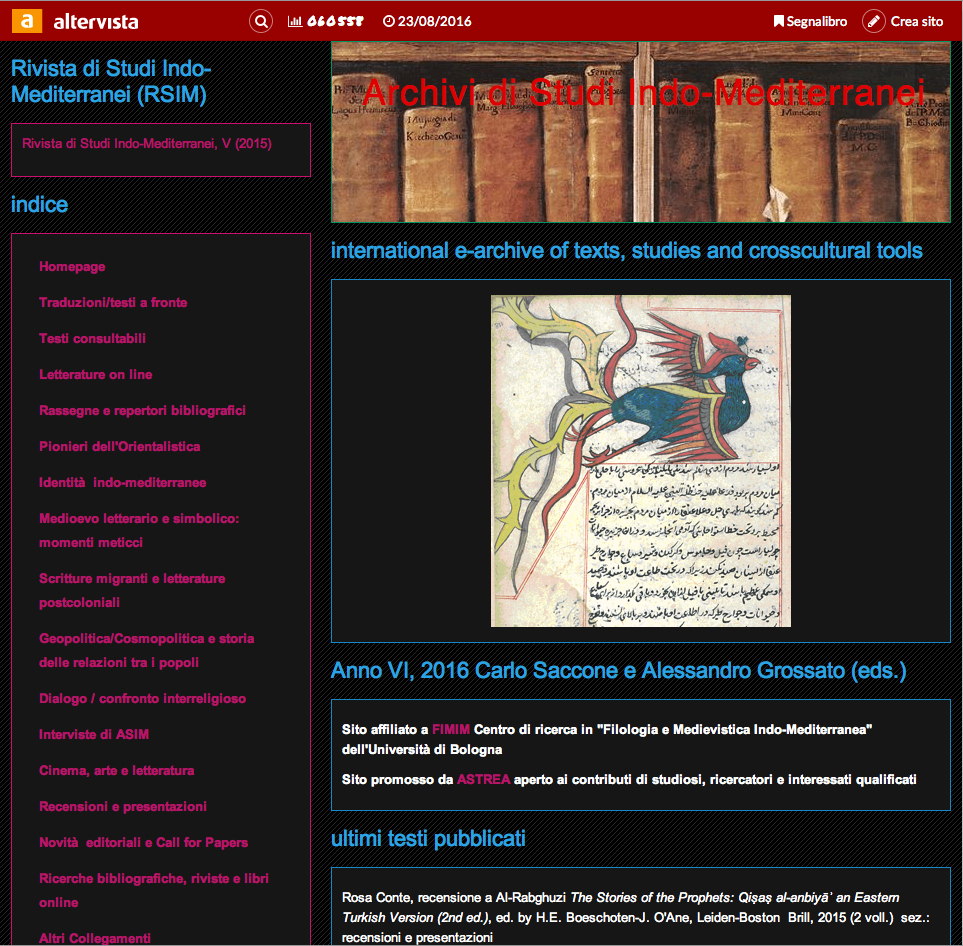Click the visitor counter number
The image size is (963, 946).
(x=335, y=22)
